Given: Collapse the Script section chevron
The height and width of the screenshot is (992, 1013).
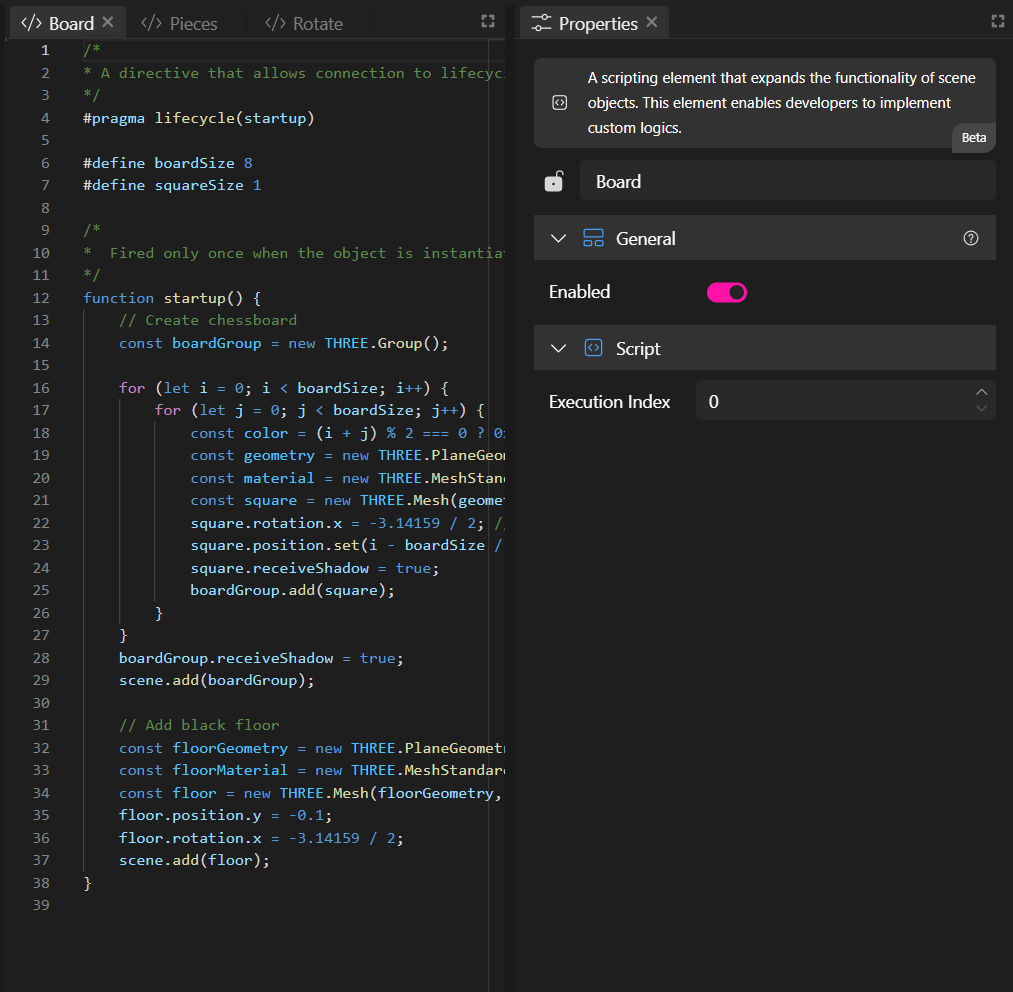Looking at the screenshot, I should (x=559, y=348).
